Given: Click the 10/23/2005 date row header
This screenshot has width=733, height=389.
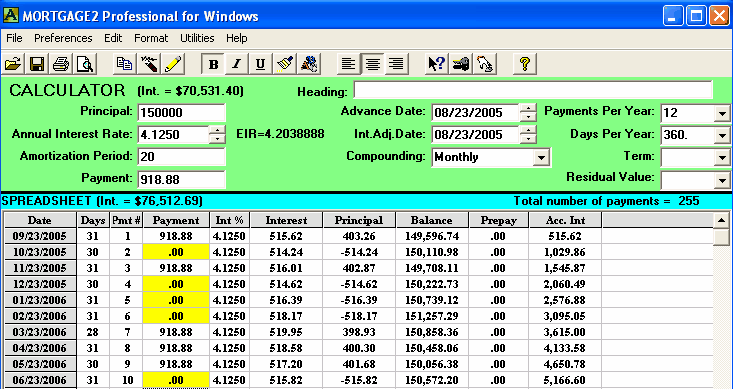Looking at the screenshot, I should pyautogui.click(x=40, y=252).
